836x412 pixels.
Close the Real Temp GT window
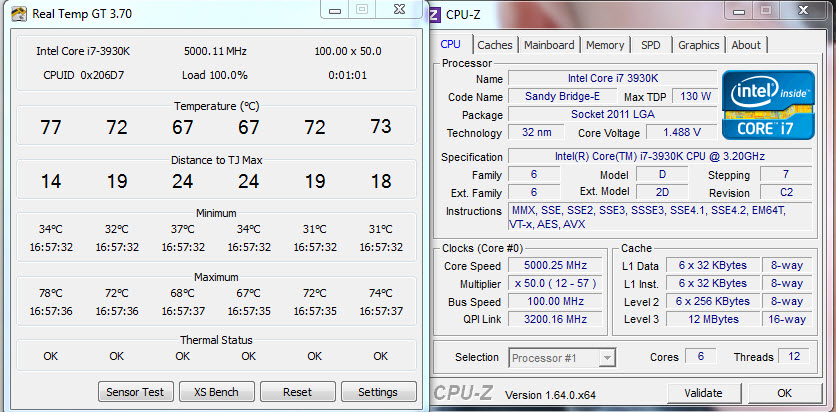399,10
